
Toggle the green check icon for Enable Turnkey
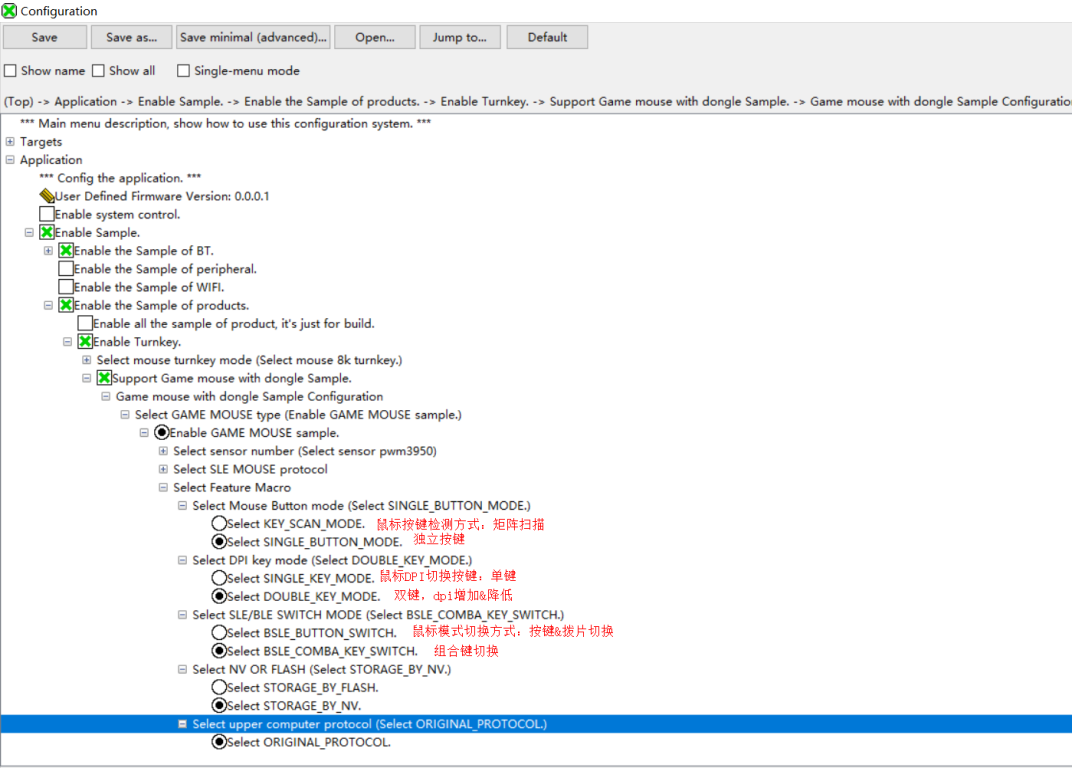coord(85,342)
